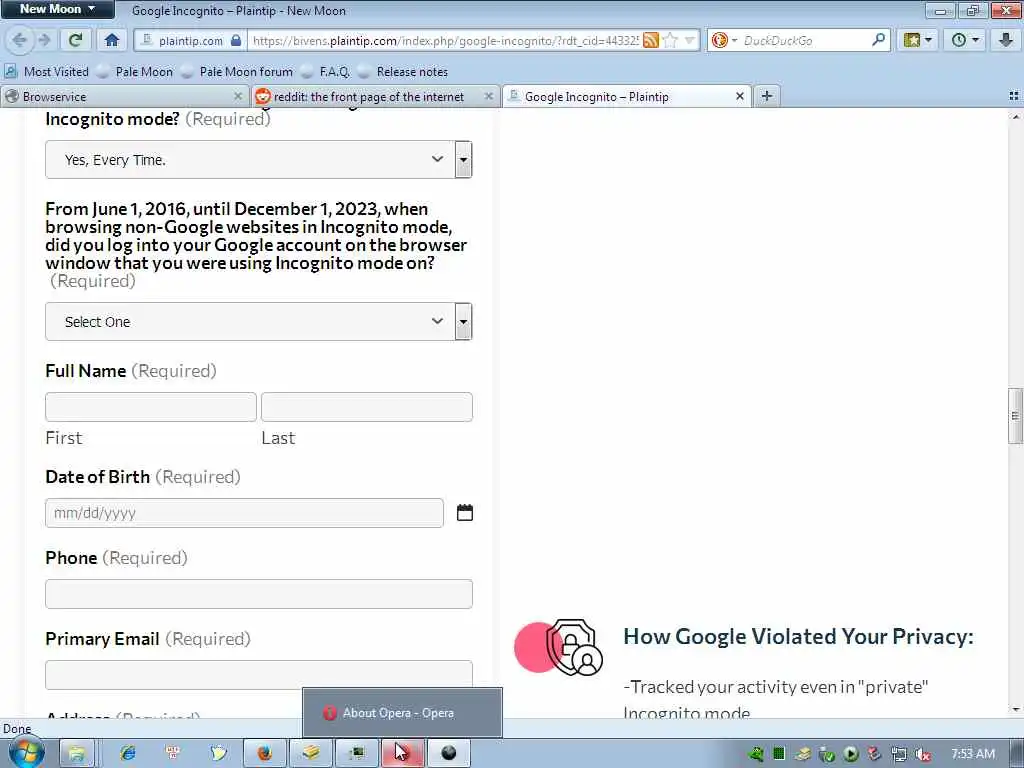Reload the current page
This screenshot has width=1024, height=768.
[x=76, y=40]
